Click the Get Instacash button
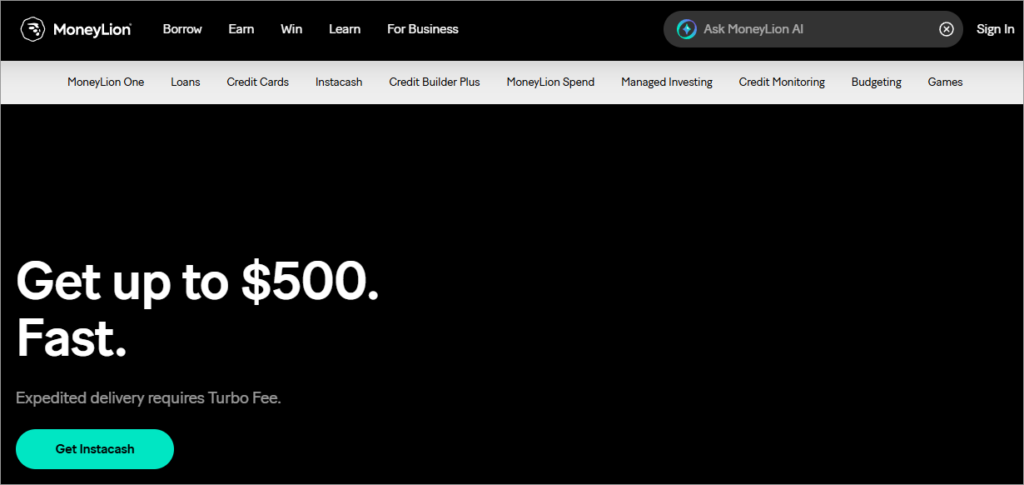This screenshot has height=485, width=1024. click(95, 449)
